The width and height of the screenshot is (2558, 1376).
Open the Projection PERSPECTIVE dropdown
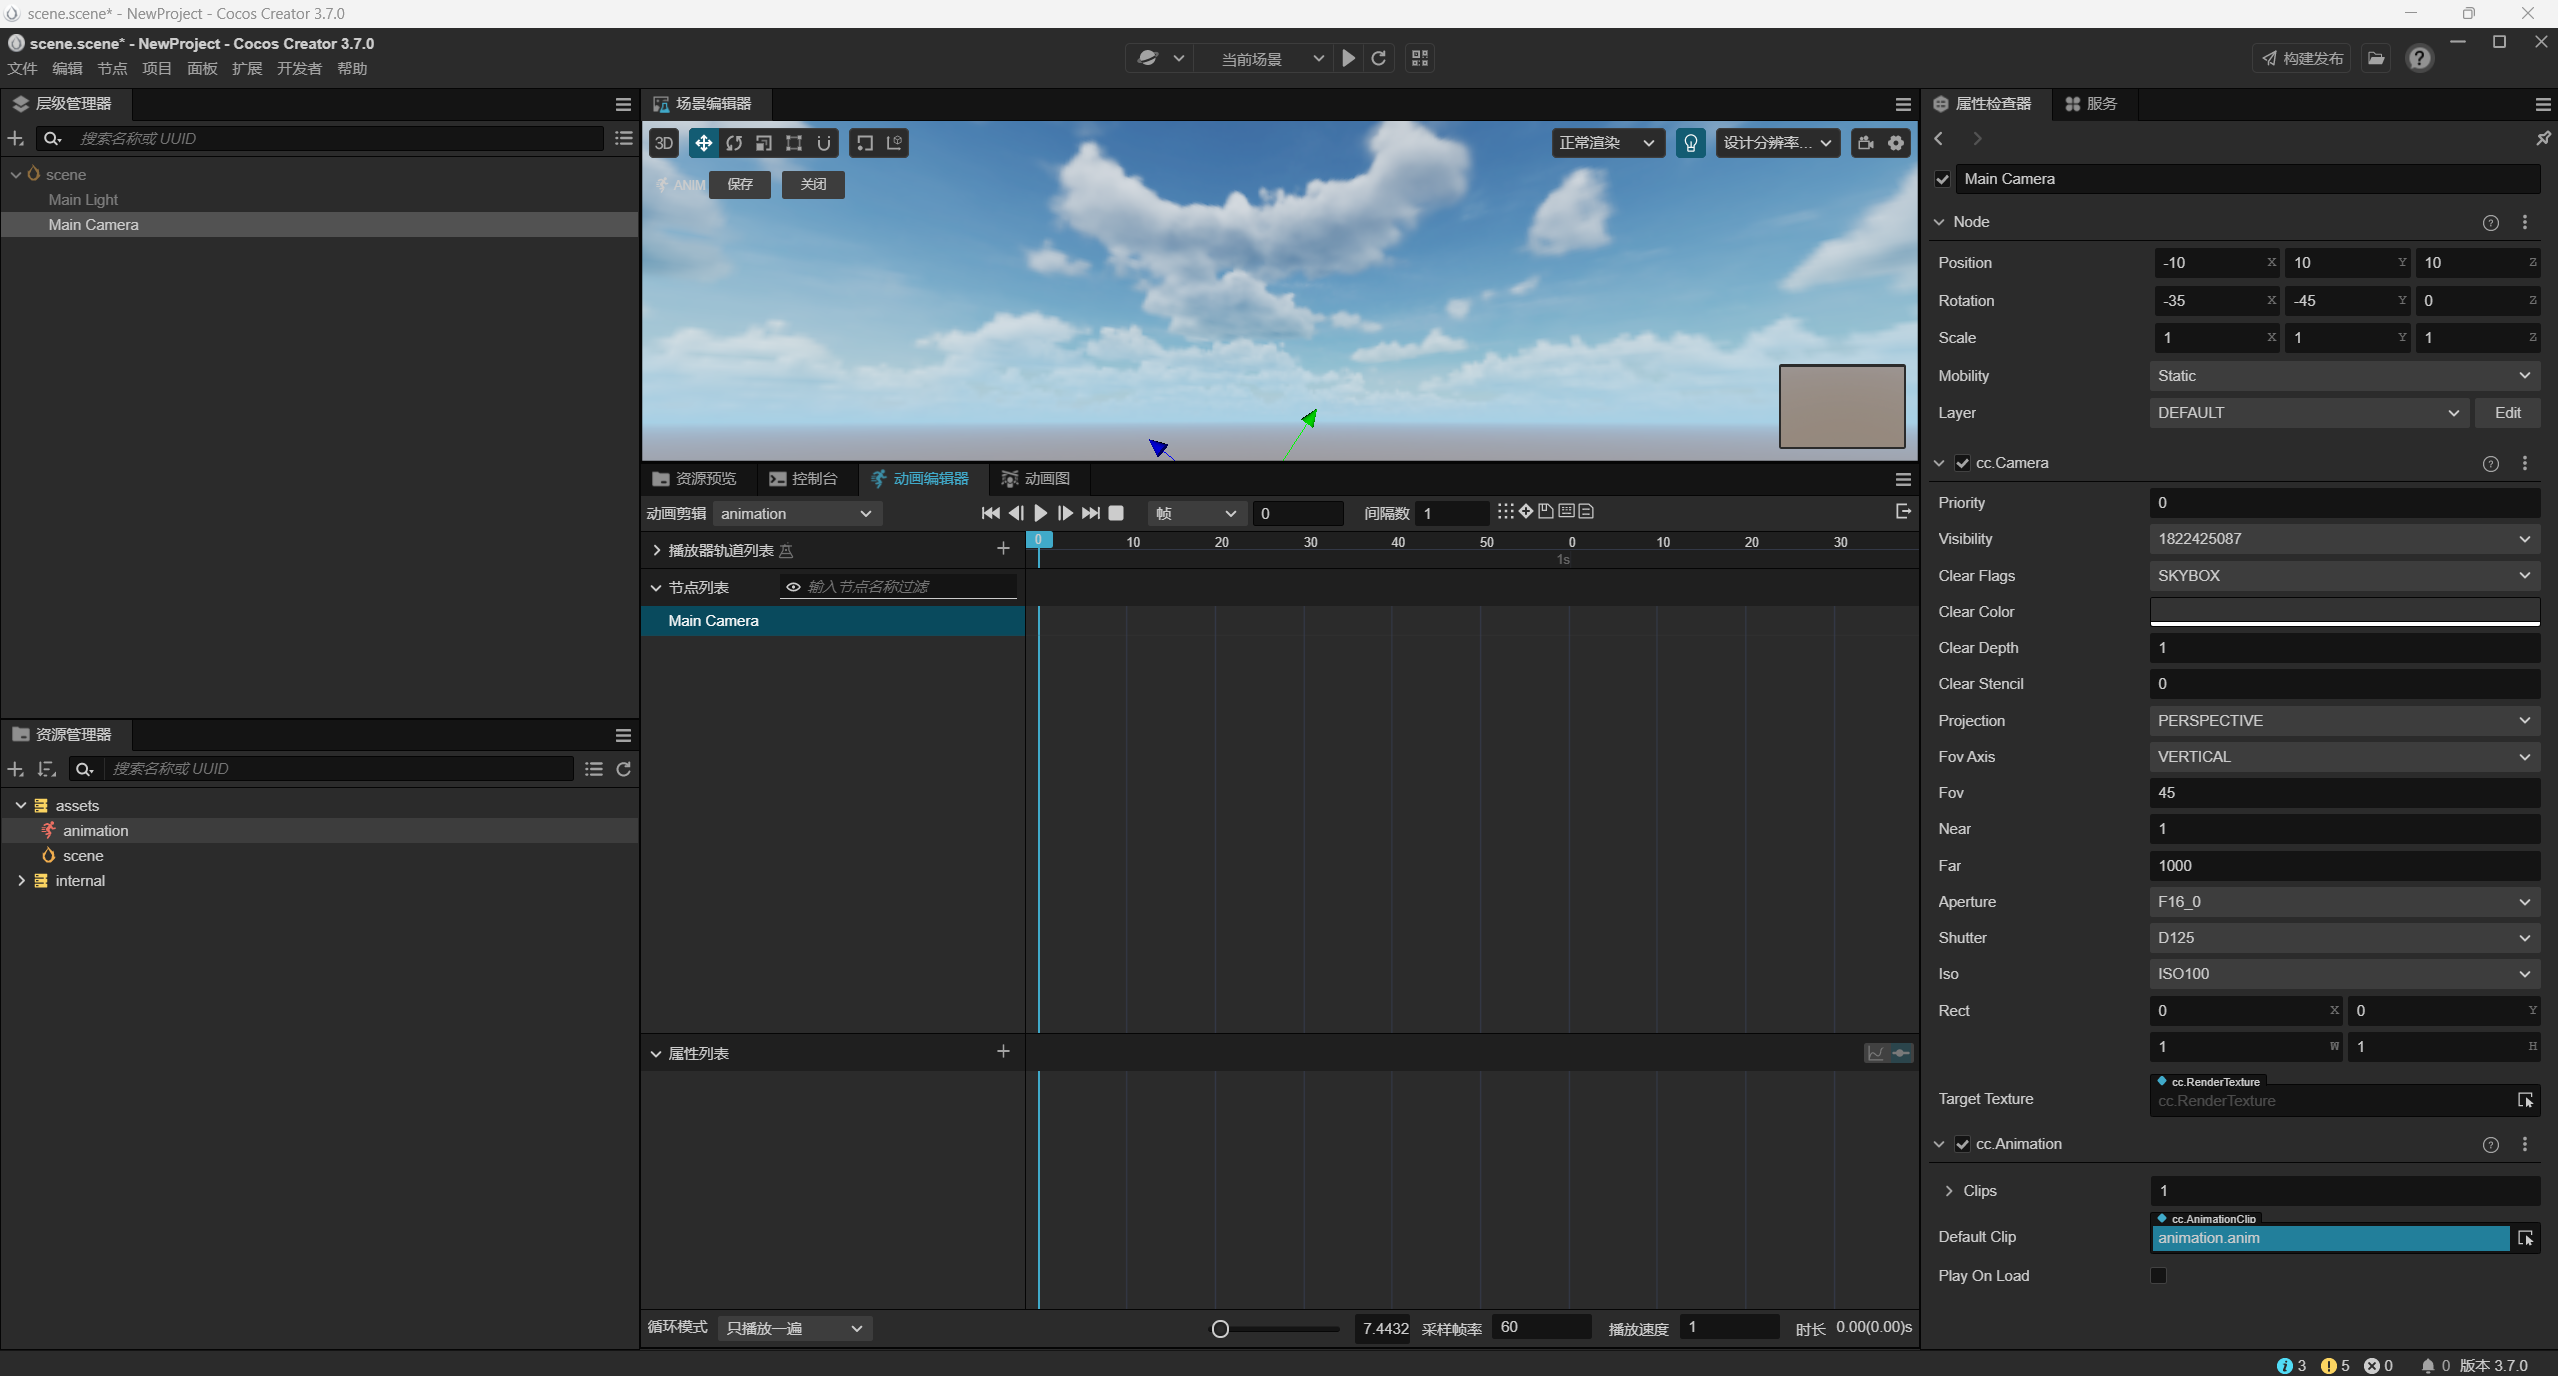point(2343,720)
